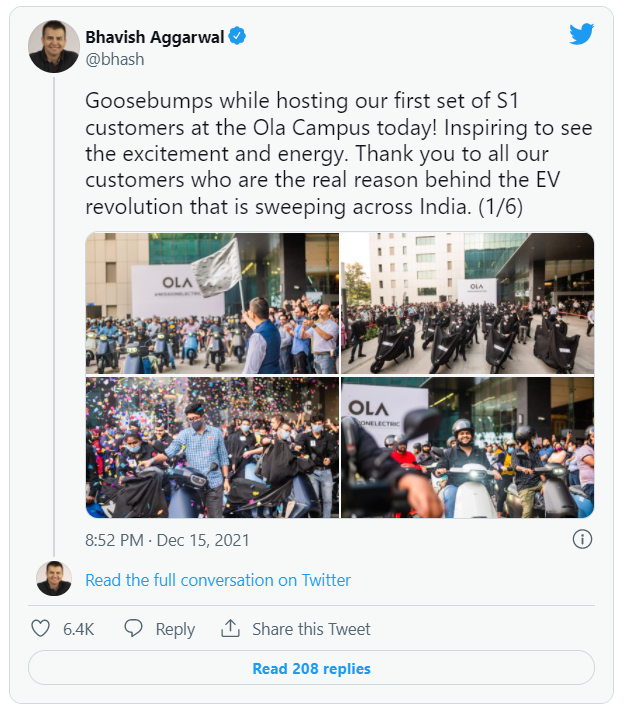Click the 6.4K likes count

(78, 629)
